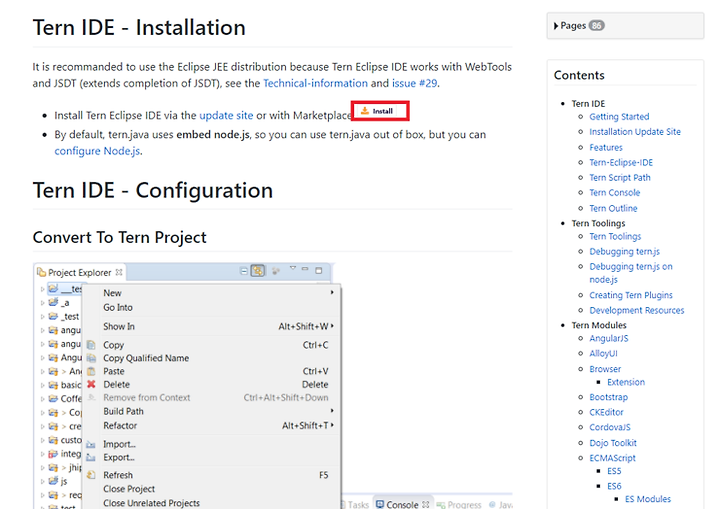720x509 pixels.
Task: Click the Refresh icon in context menu
Action: (x=91, y=475)
